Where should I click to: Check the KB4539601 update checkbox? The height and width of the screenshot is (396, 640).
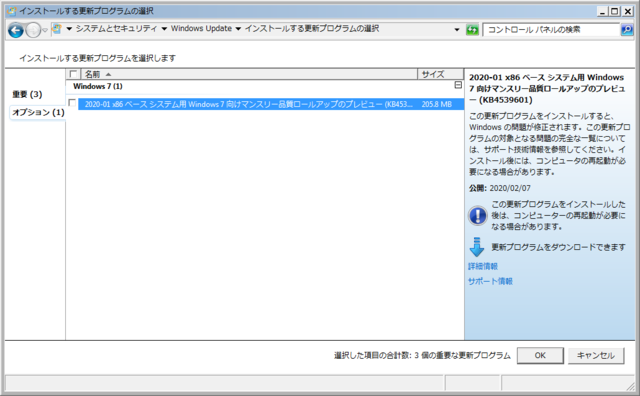click(72, 102)
